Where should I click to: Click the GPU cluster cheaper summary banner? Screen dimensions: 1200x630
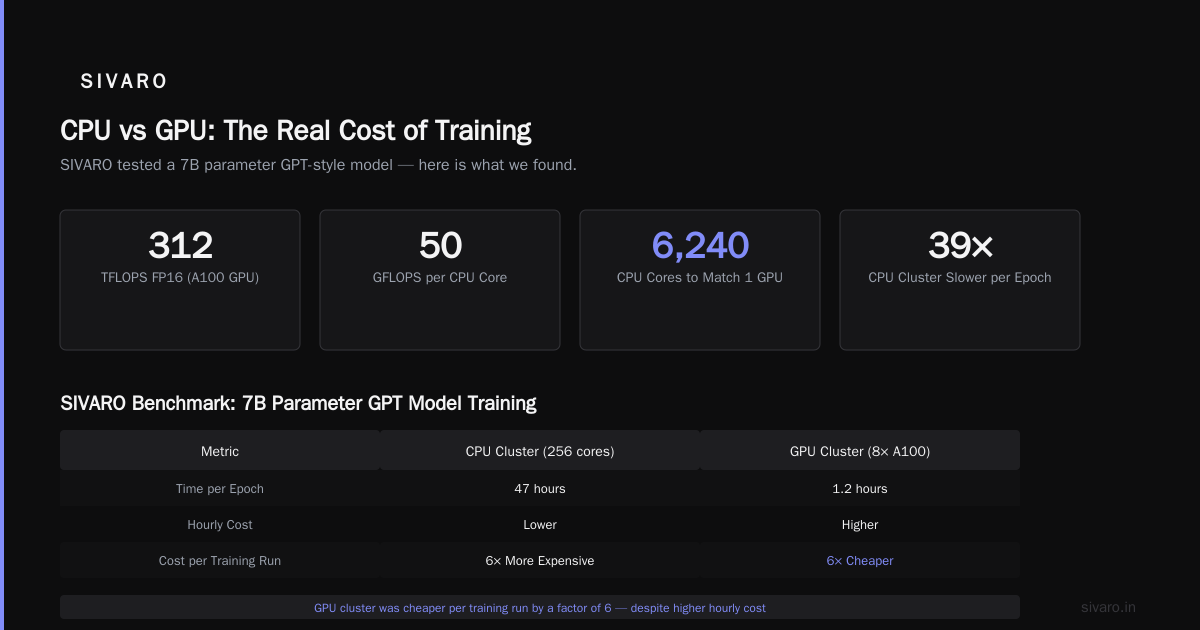540,607
